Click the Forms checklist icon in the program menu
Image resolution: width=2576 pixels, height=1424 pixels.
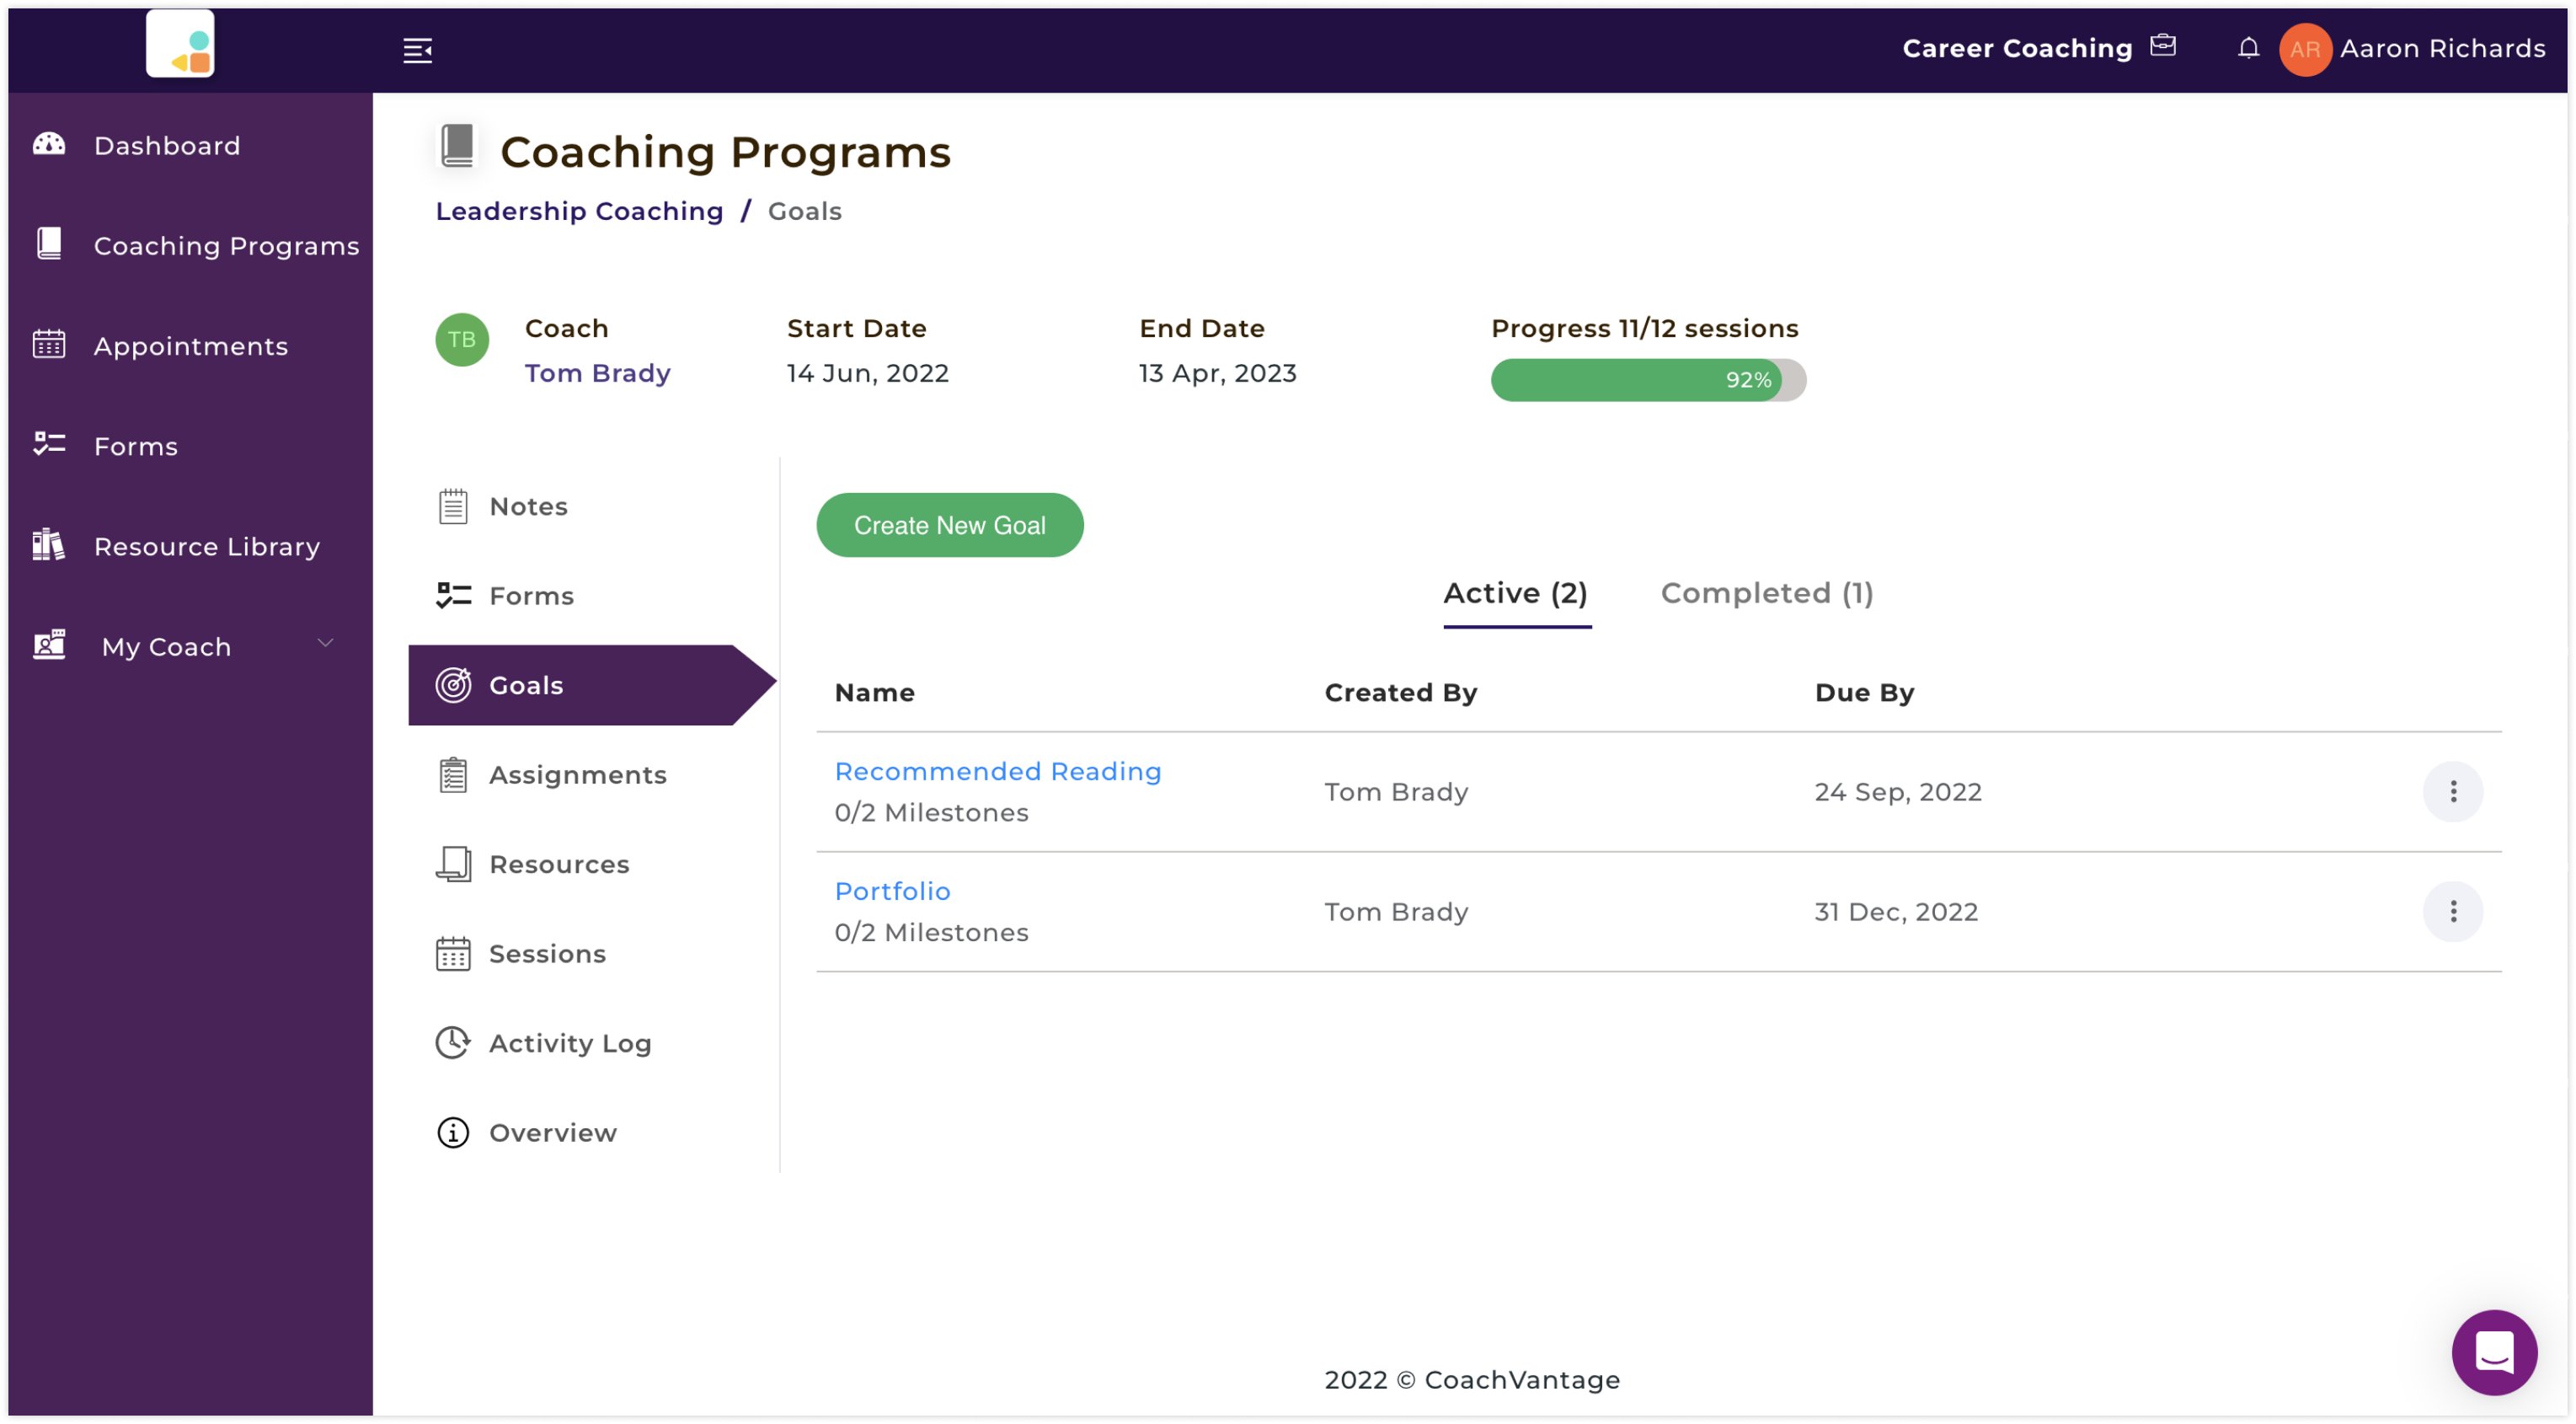pyautogui.click(x=453, y=595)
